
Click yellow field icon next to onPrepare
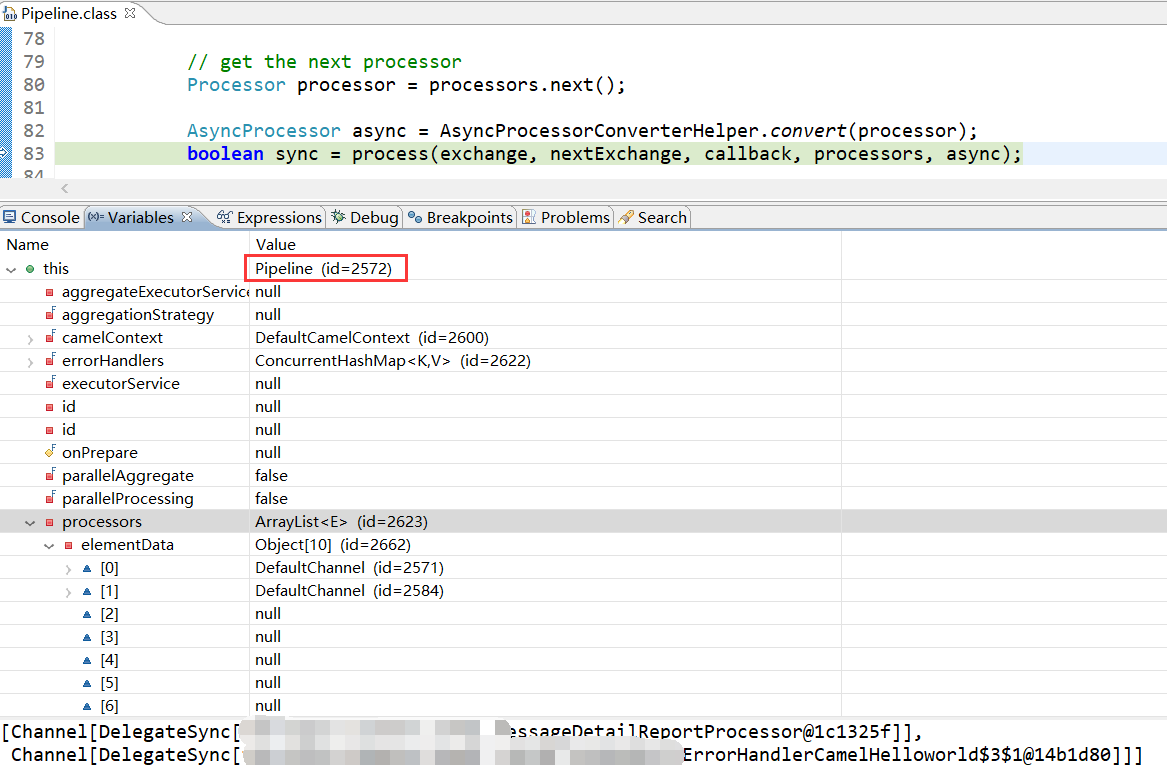pyautogui.click(x=50, y=452)
